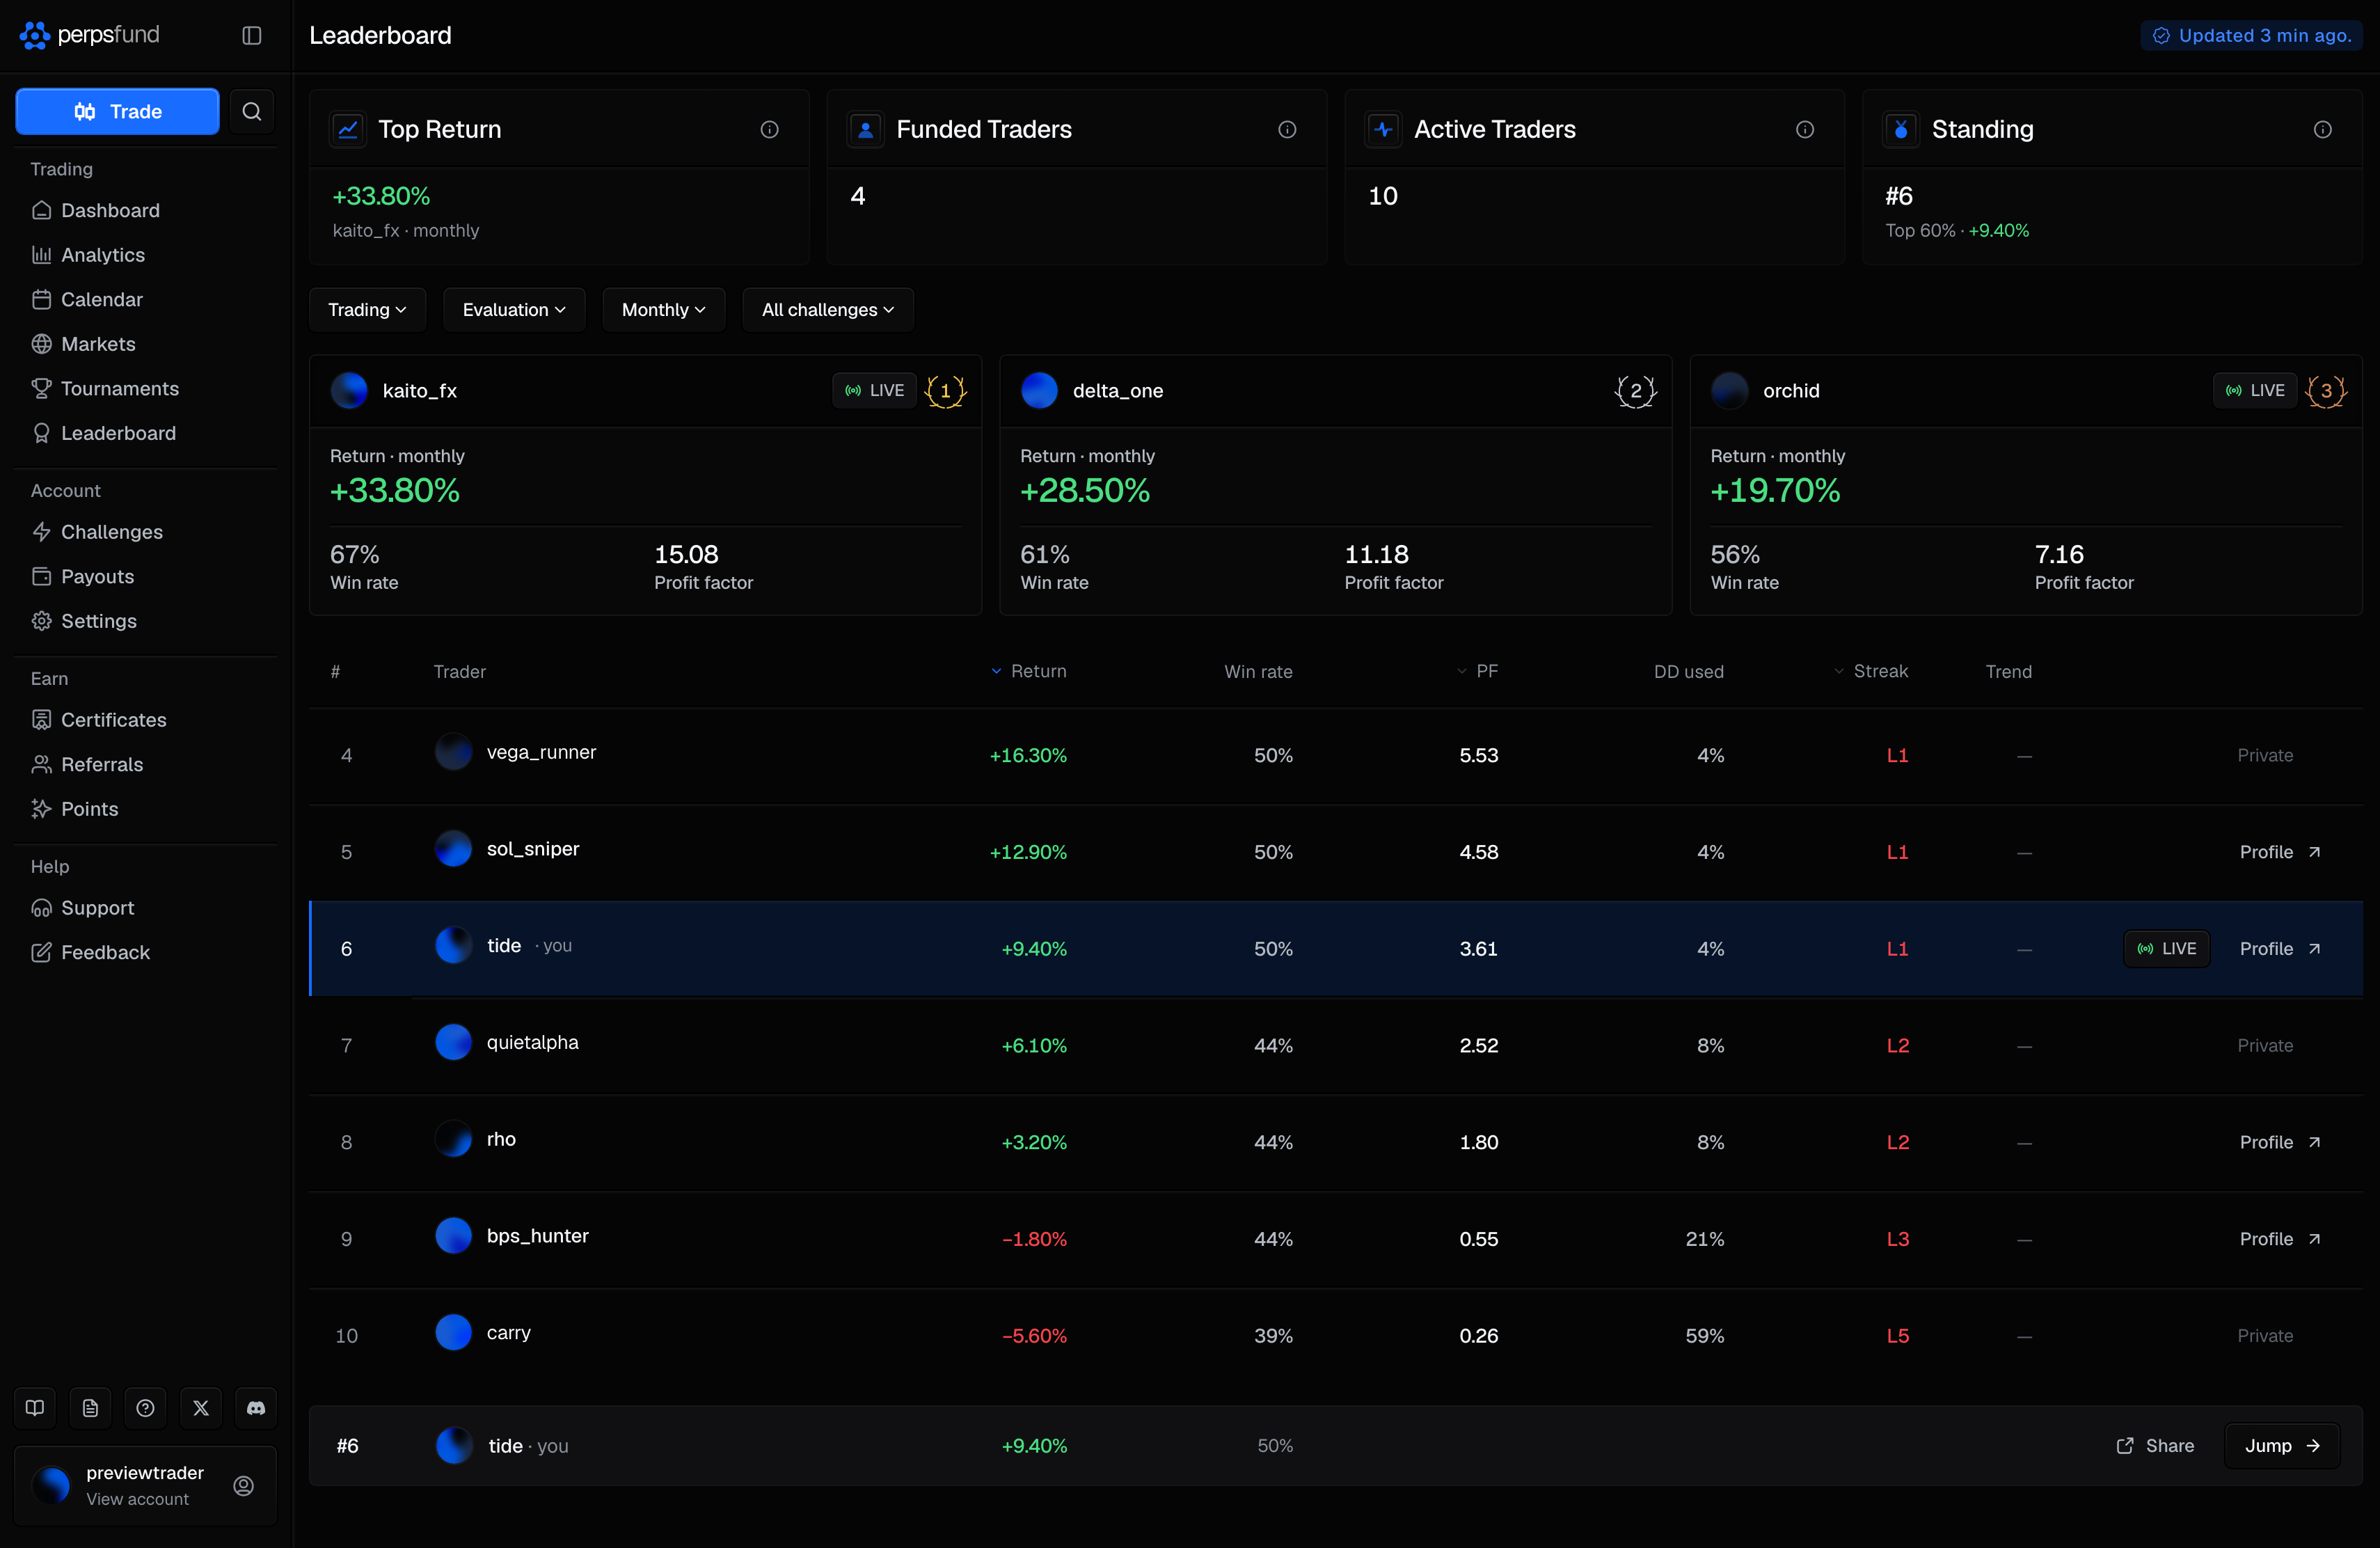Screen dimensions: 2380x1548
Task: Open rho Profile link
Action: [2280, 1142]
